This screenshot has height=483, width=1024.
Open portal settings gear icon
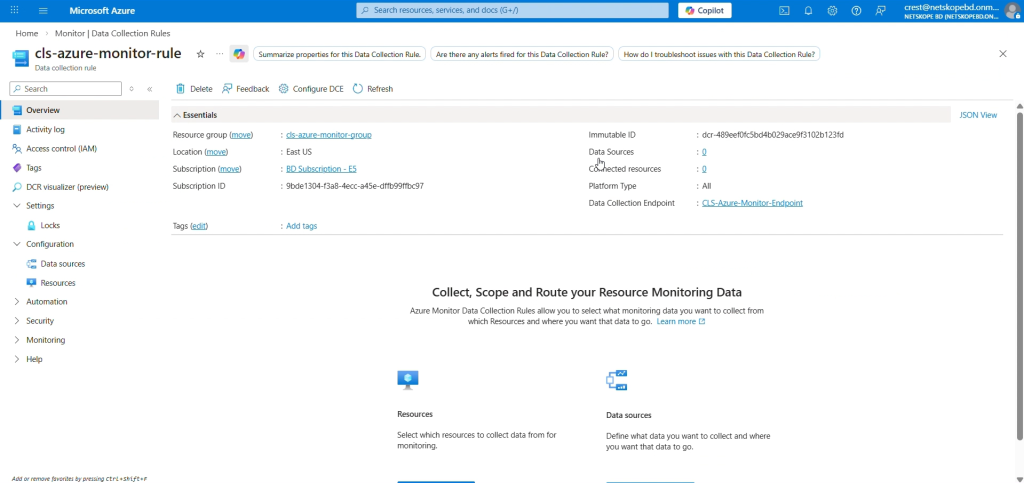point(832,10)
